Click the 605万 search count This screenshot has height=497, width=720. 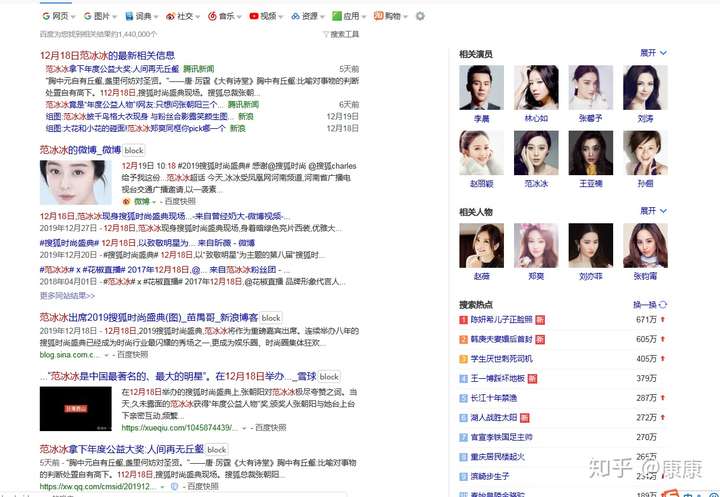[646, 339]
